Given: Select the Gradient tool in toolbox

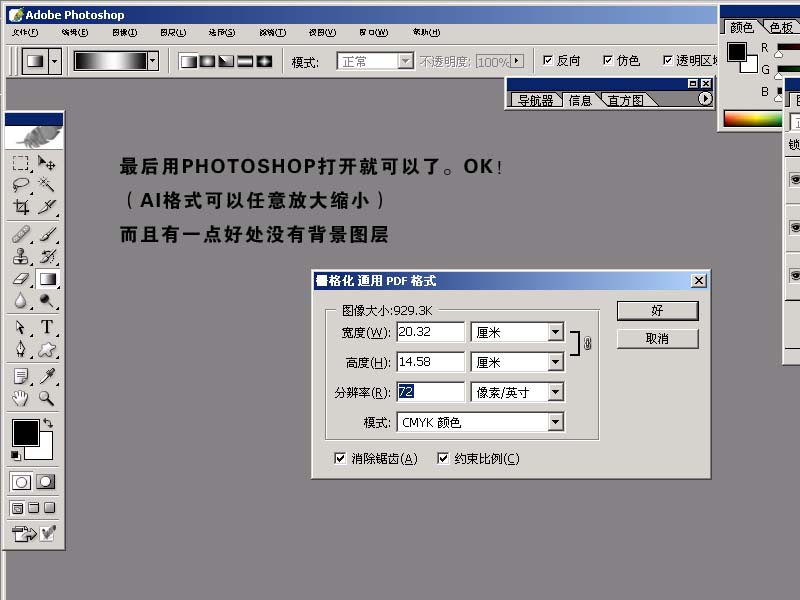Looking at the screenshot, I should tap(47, 279).
